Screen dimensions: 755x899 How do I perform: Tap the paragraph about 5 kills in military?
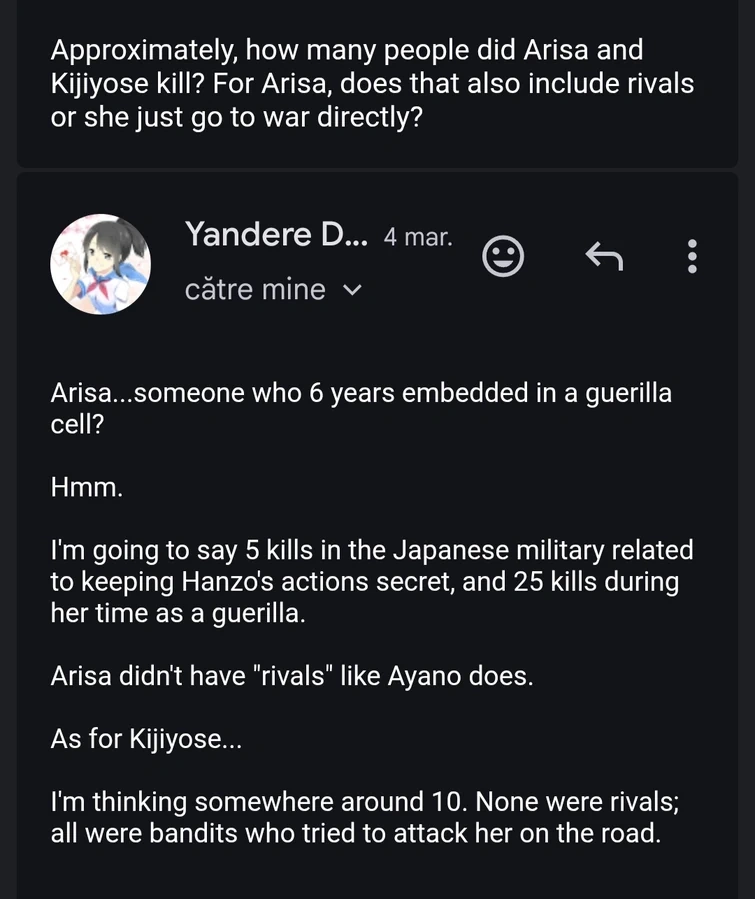pyautogui.click(x=372, y=581)
